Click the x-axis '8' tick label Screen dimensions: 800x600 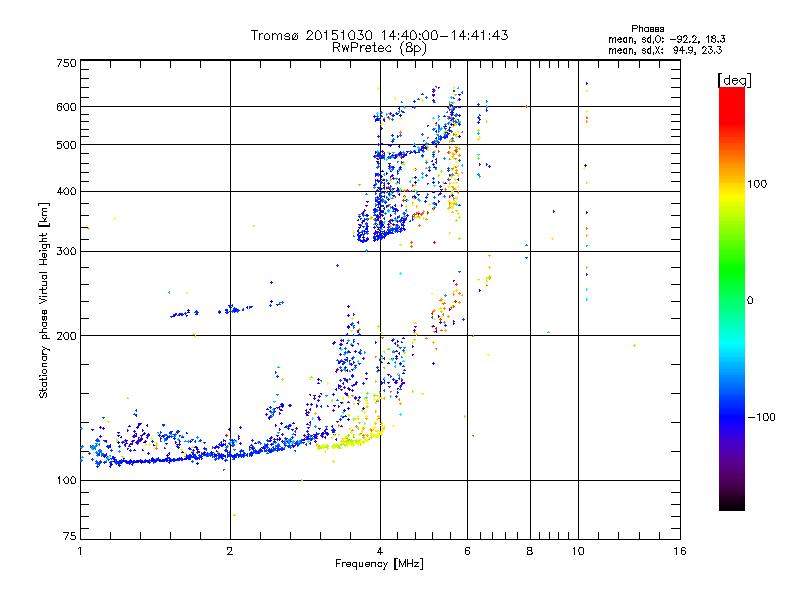click(x=530, y=551)
